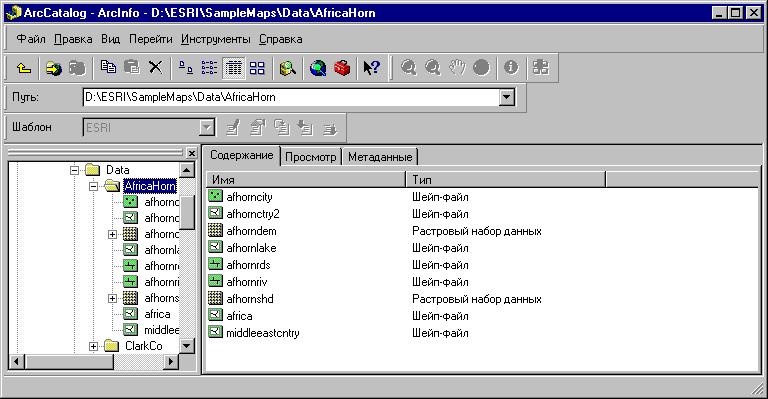Select ClarkCo folder in tree
Viewport: 768px width, 399px height.
tap(144, 346)
